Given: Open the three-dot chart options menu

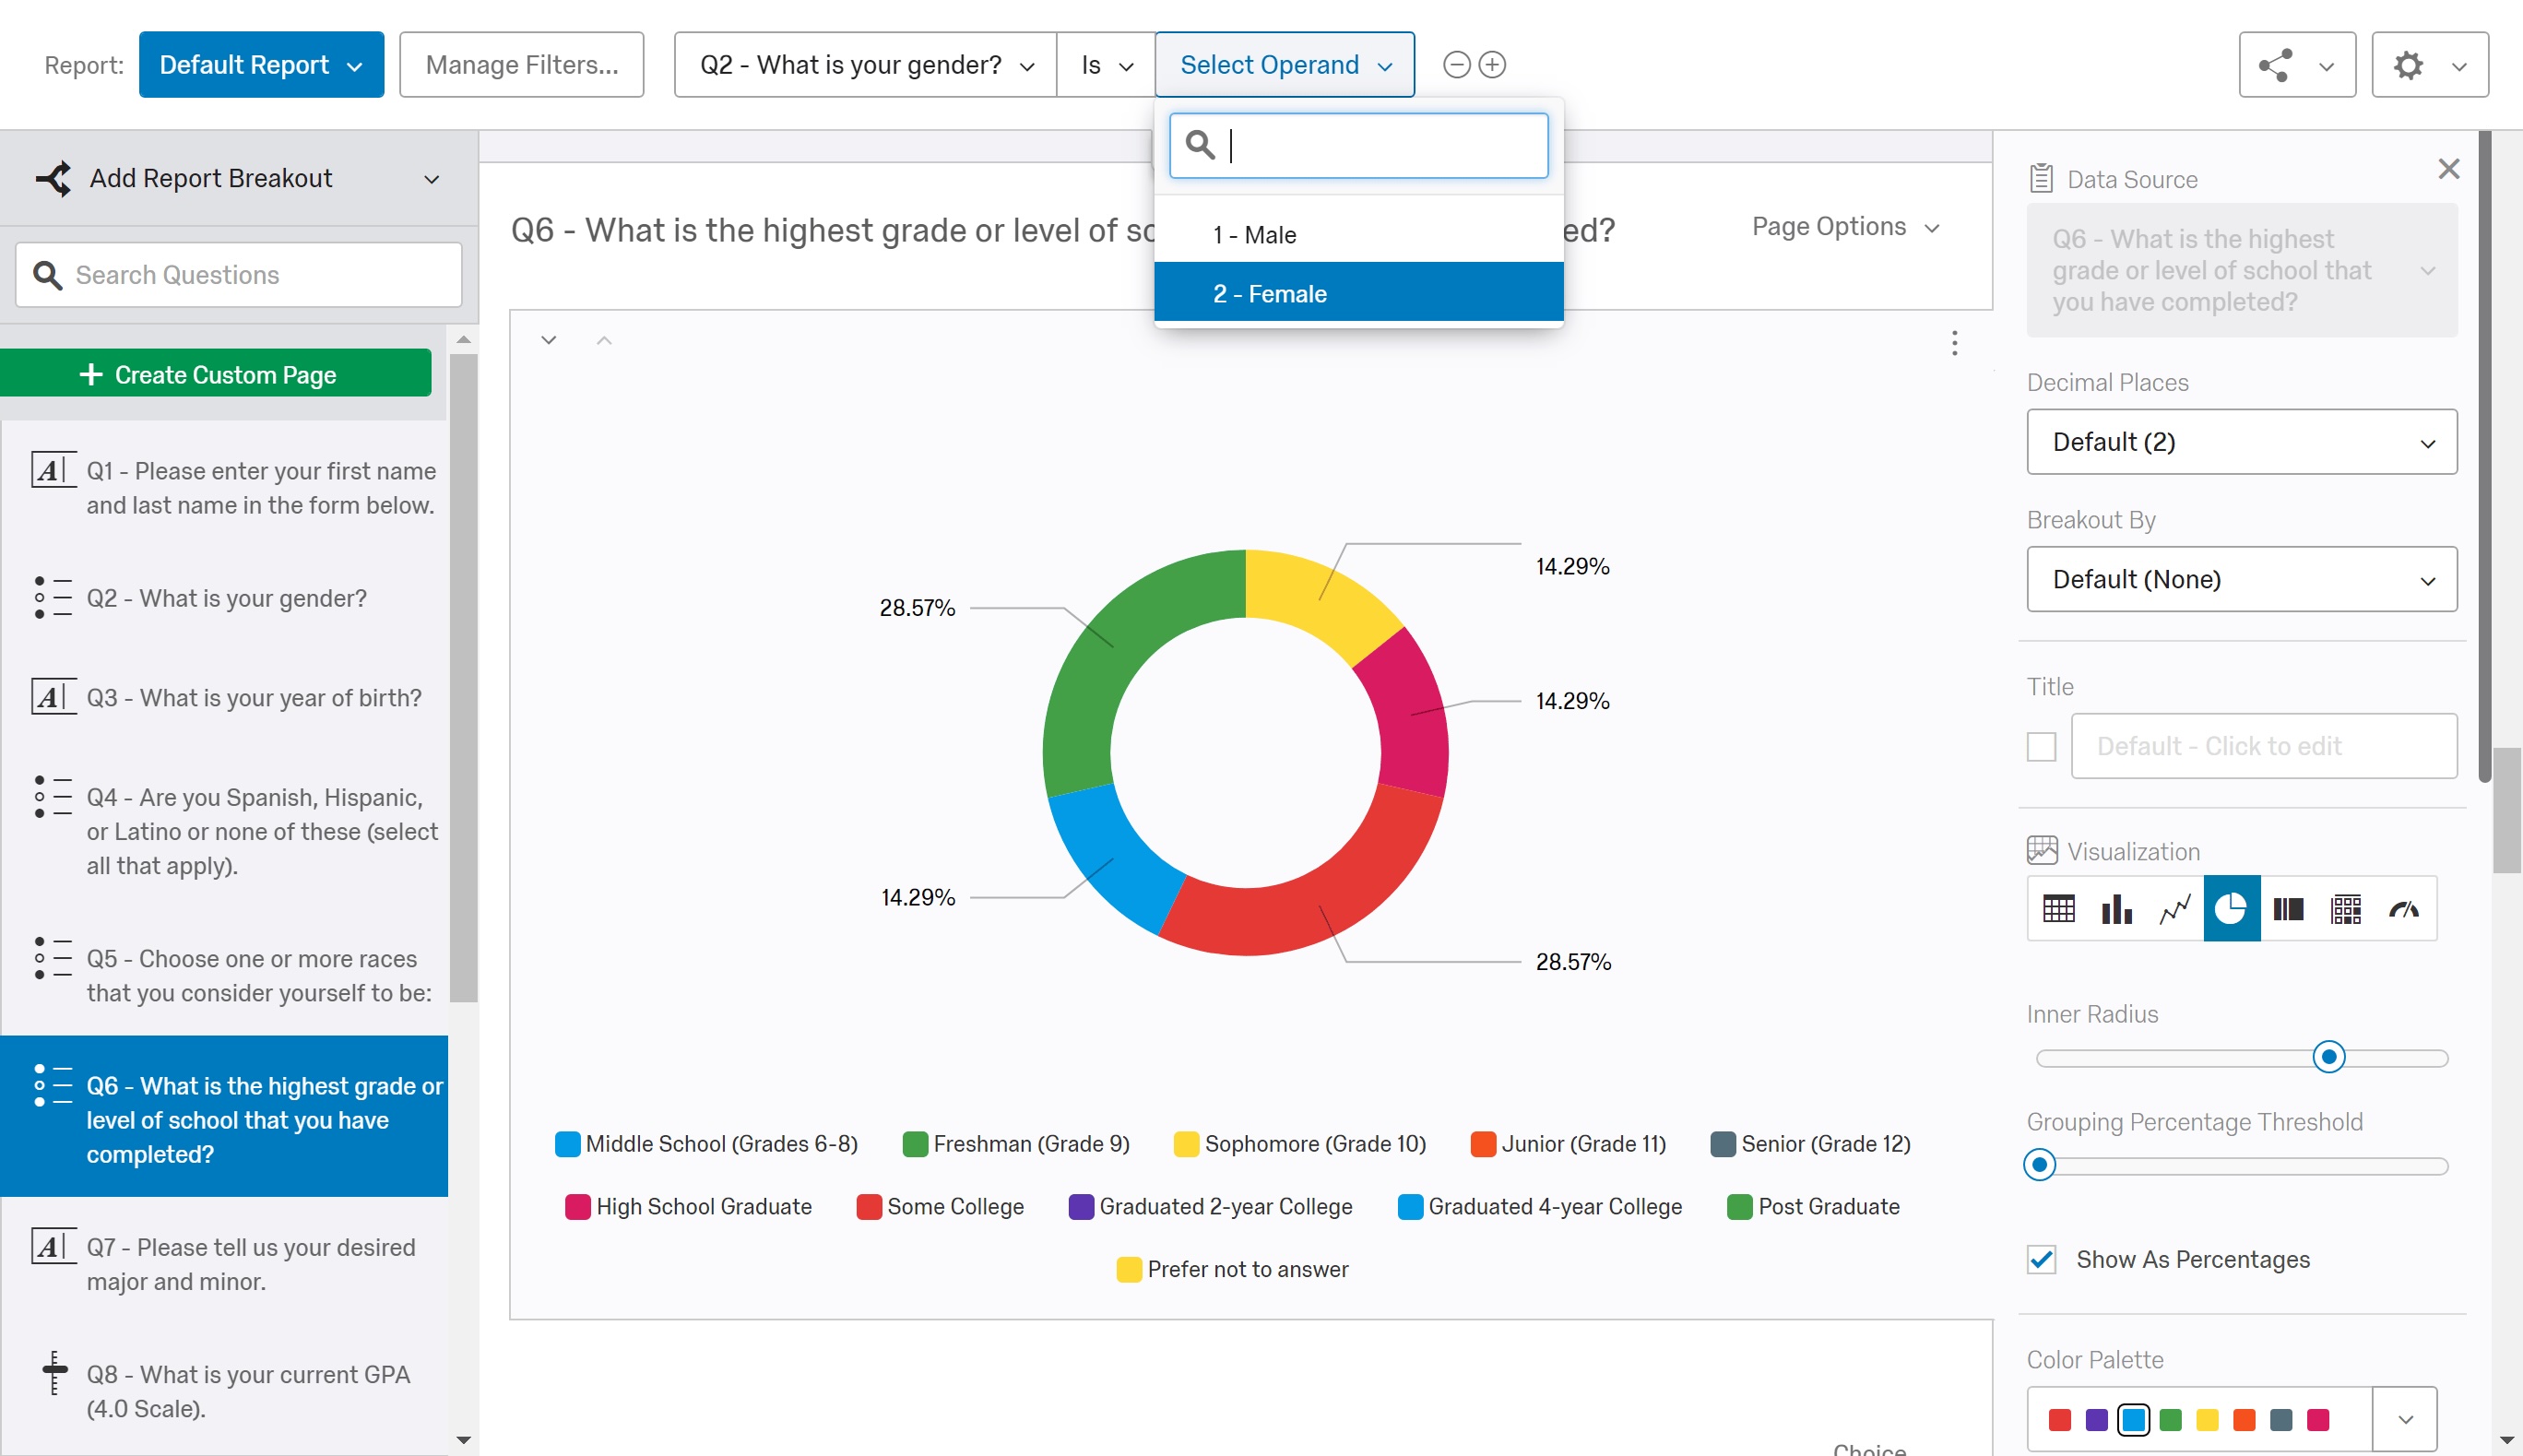Looking at the screenshot, I should [x=1954, y=343].
